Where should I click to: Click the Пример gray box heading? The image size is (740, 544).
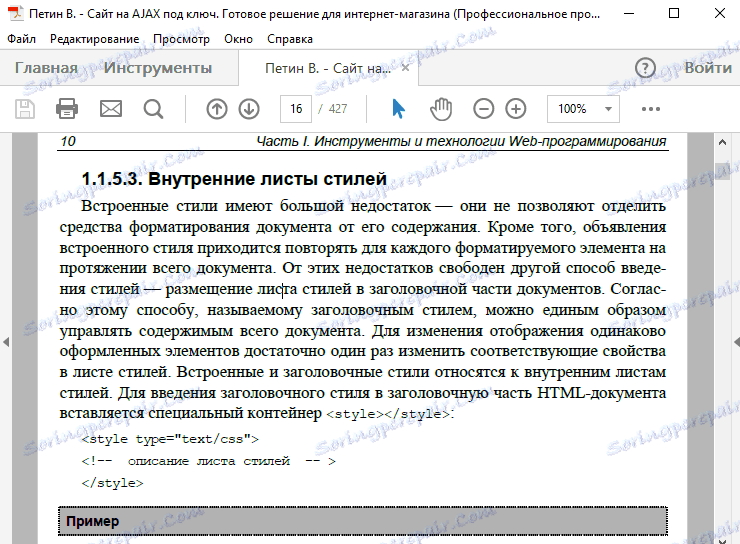(362, 521)
